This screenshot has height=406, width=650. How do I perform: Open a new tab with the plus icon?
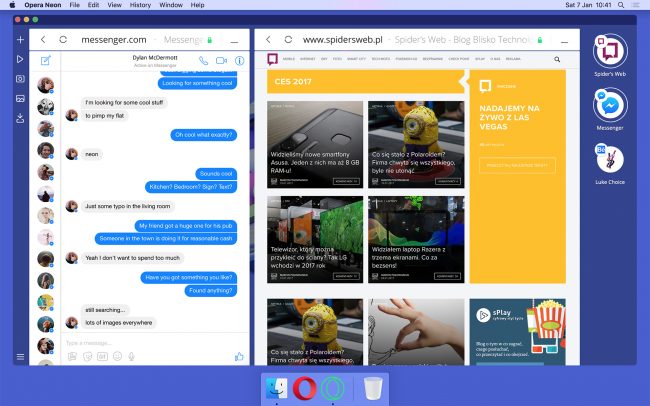coord(20,40)
